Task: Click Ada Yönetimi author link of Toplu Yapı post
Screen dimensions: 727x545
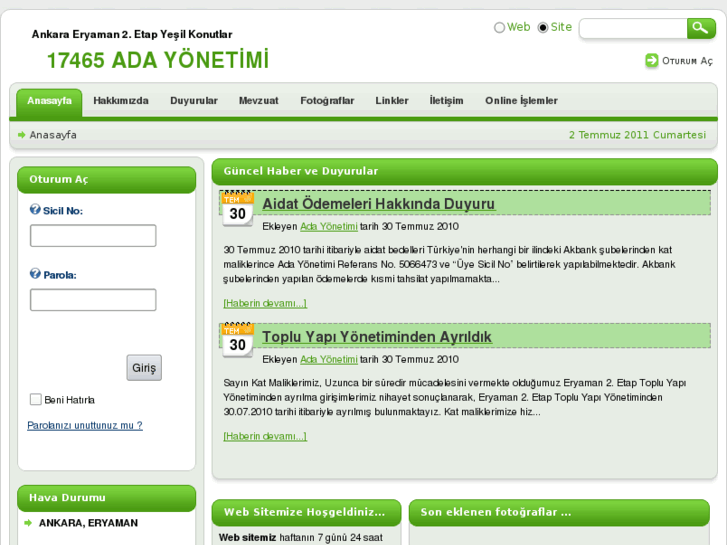Action: [x=329, y=359]
